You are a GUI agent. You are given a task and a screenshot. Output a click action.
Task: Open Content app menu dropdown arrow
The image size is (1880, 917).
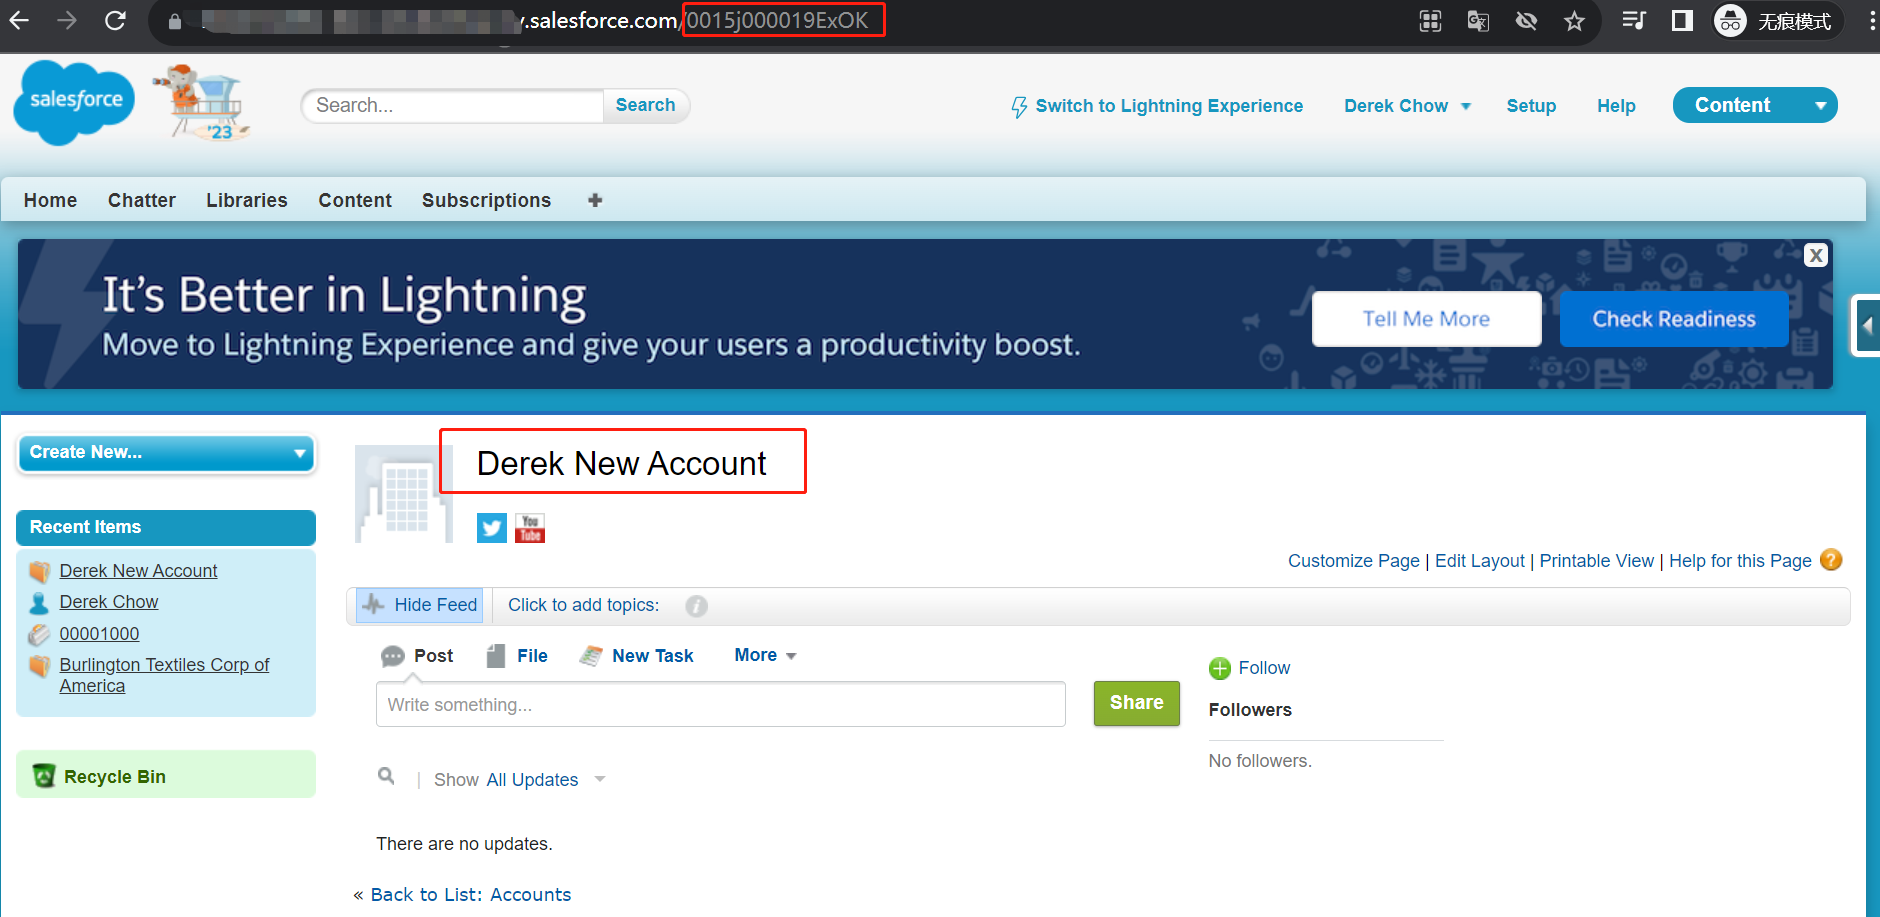point(1820,106)
